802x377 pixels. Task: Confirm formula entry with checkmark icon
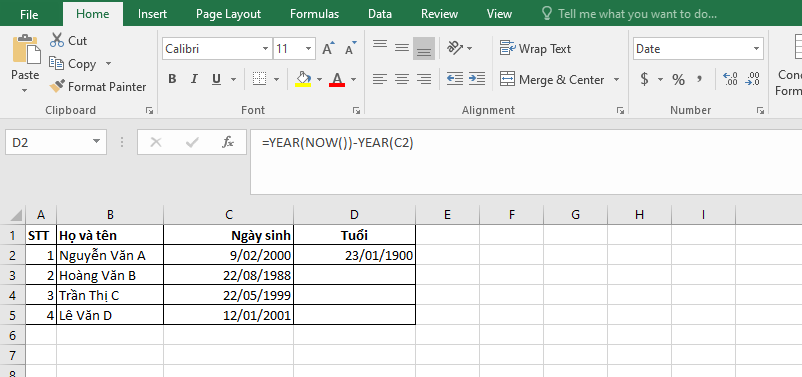(x=192, y=142)
